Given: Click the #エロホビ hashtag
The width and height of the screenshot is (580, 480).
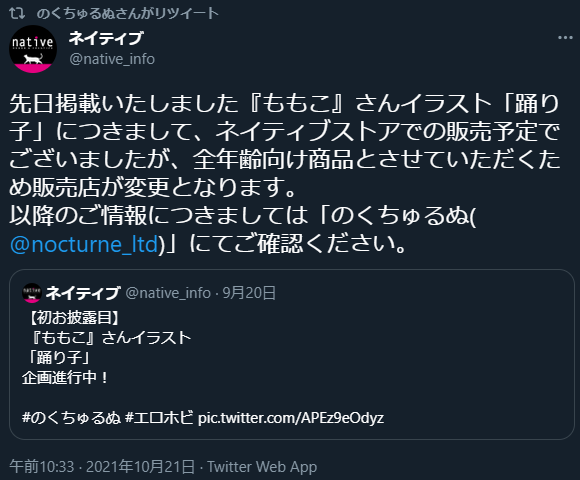Looking at the screenshot, I should pyautogui.click(x=159, y=418).
